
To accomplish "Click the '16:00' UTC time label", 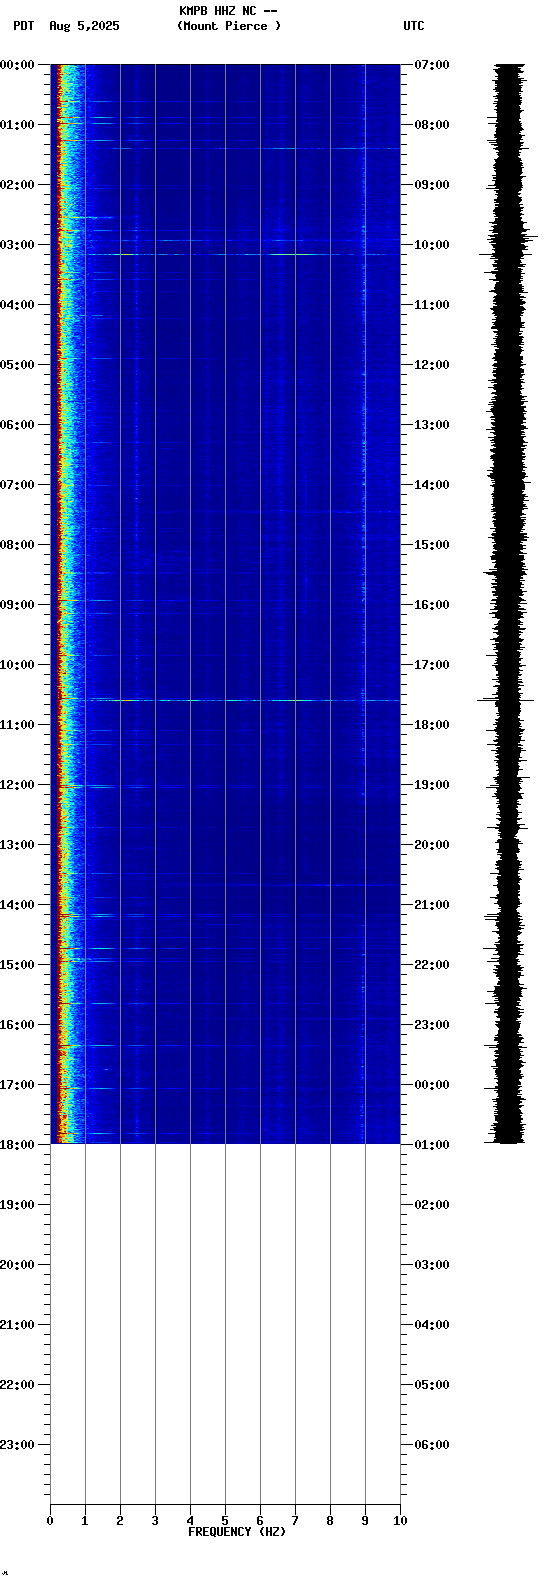I will coord(432,605).
